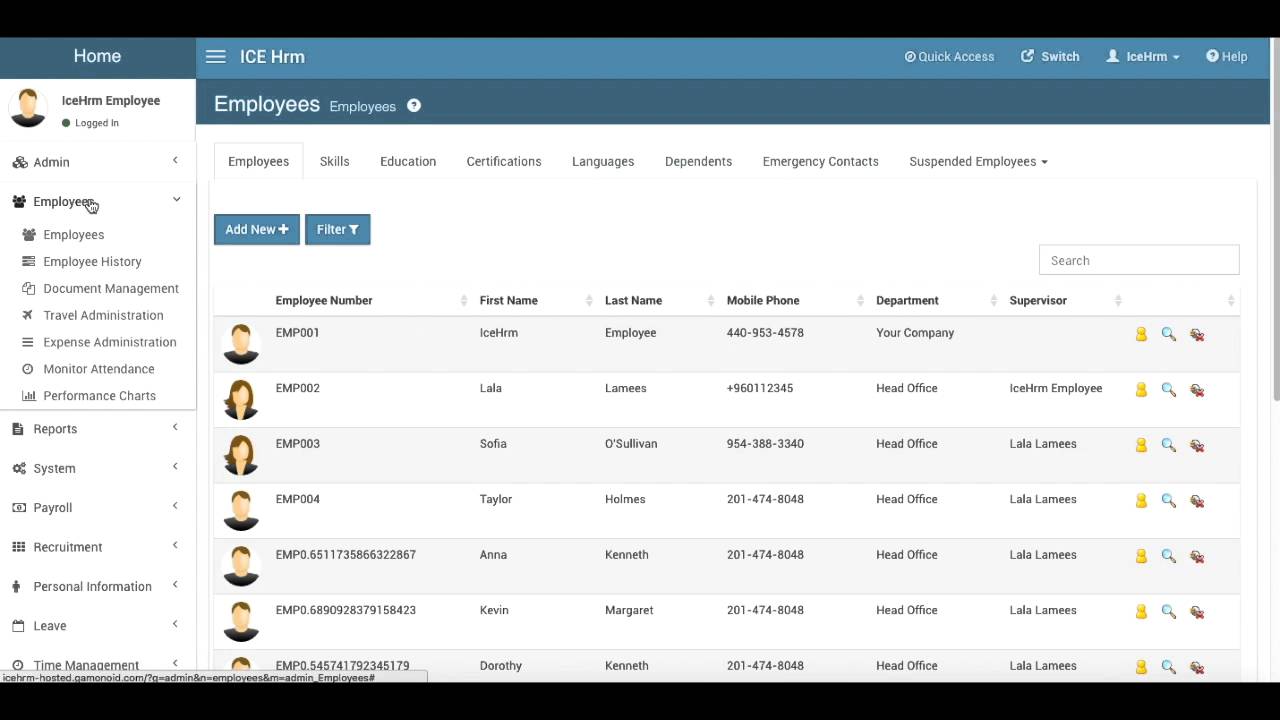The height and width of the screenshot is (720, 1280).
Task: Magnifier icon for Kevin Margaret row
Action: click(x=1168, y=612)
